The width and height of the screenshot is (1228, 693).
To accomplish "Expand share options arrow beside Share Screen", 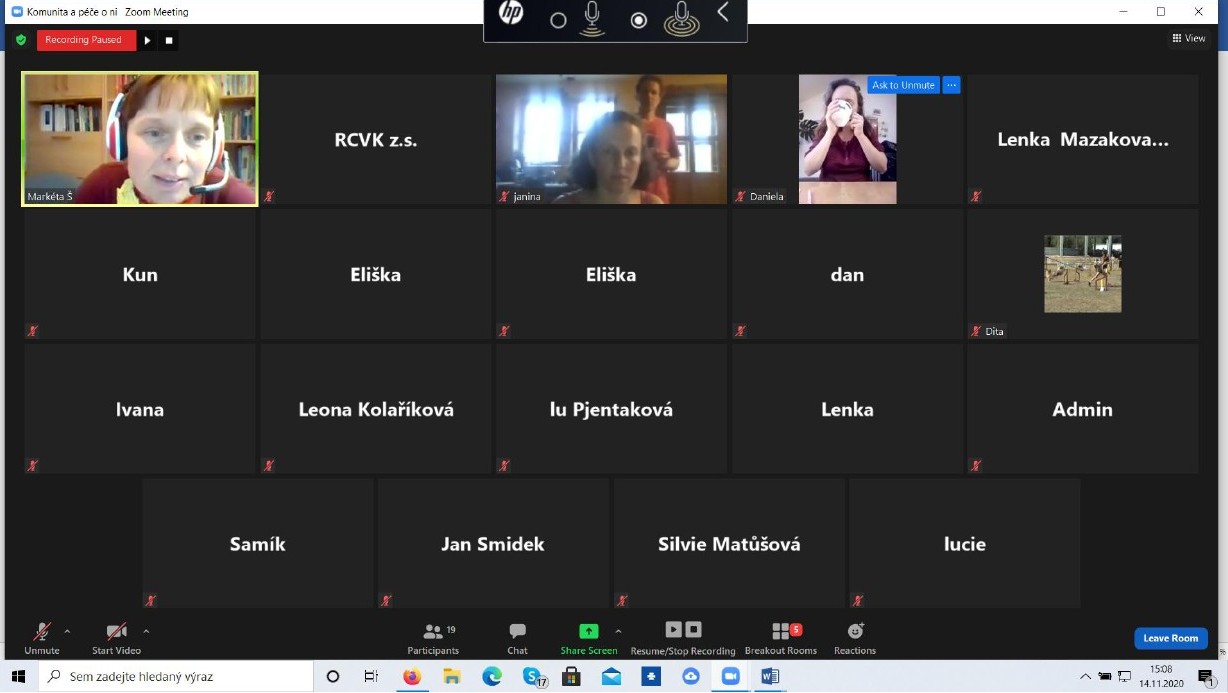I will tap(618, 631).
